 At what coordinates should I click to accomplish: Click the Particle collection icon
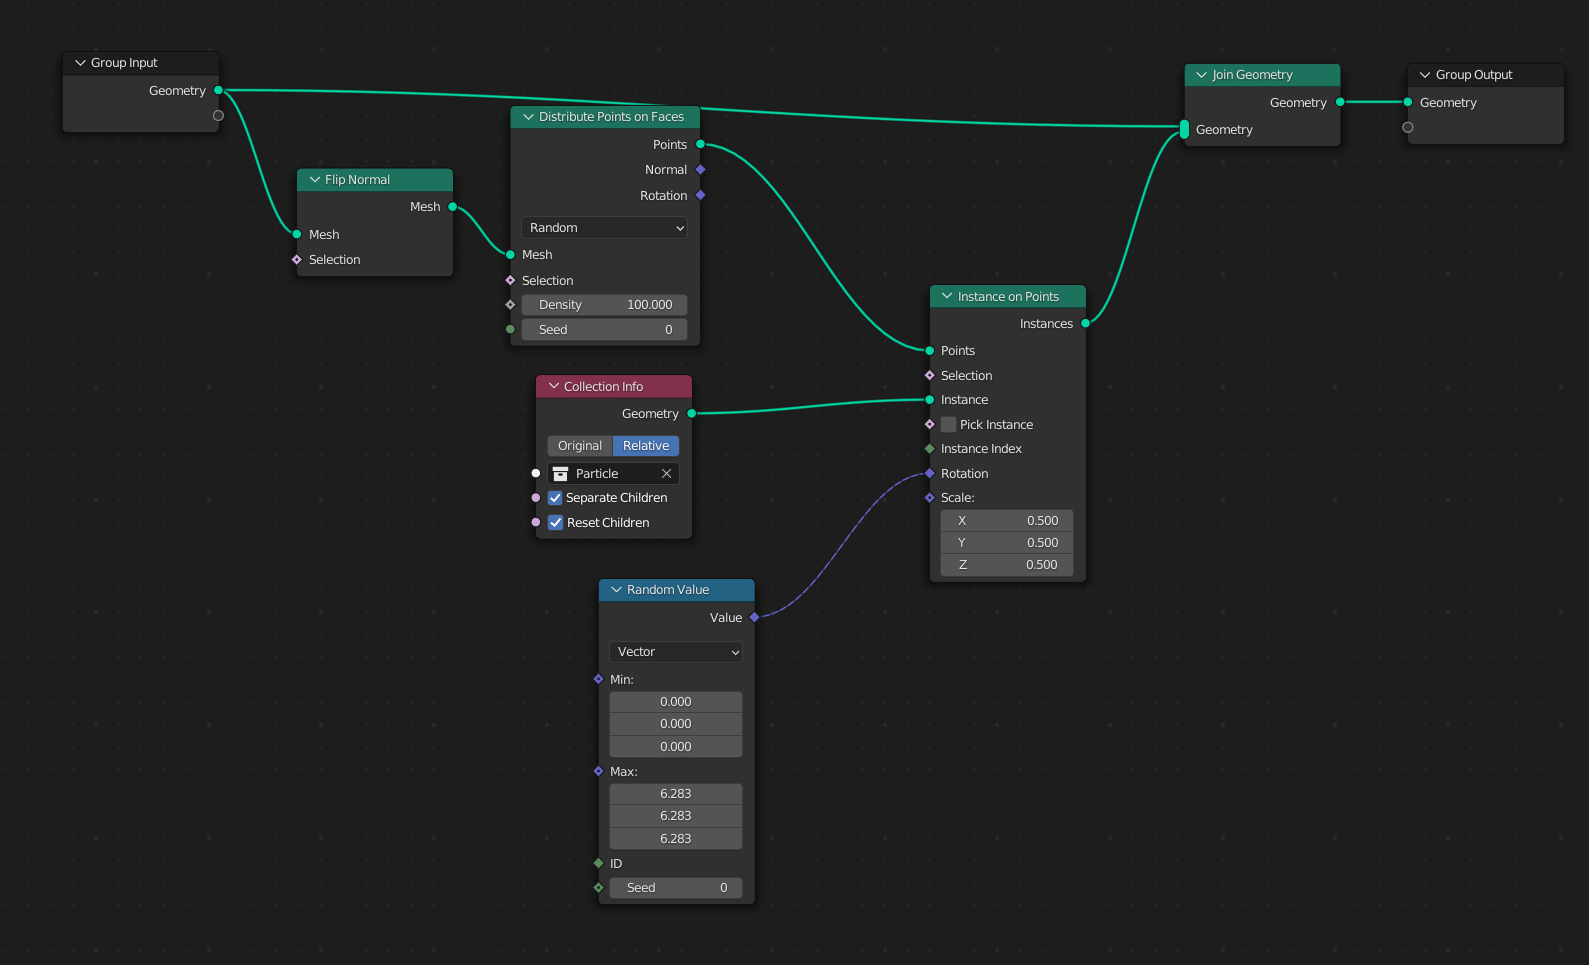click(x=561, y=474)
